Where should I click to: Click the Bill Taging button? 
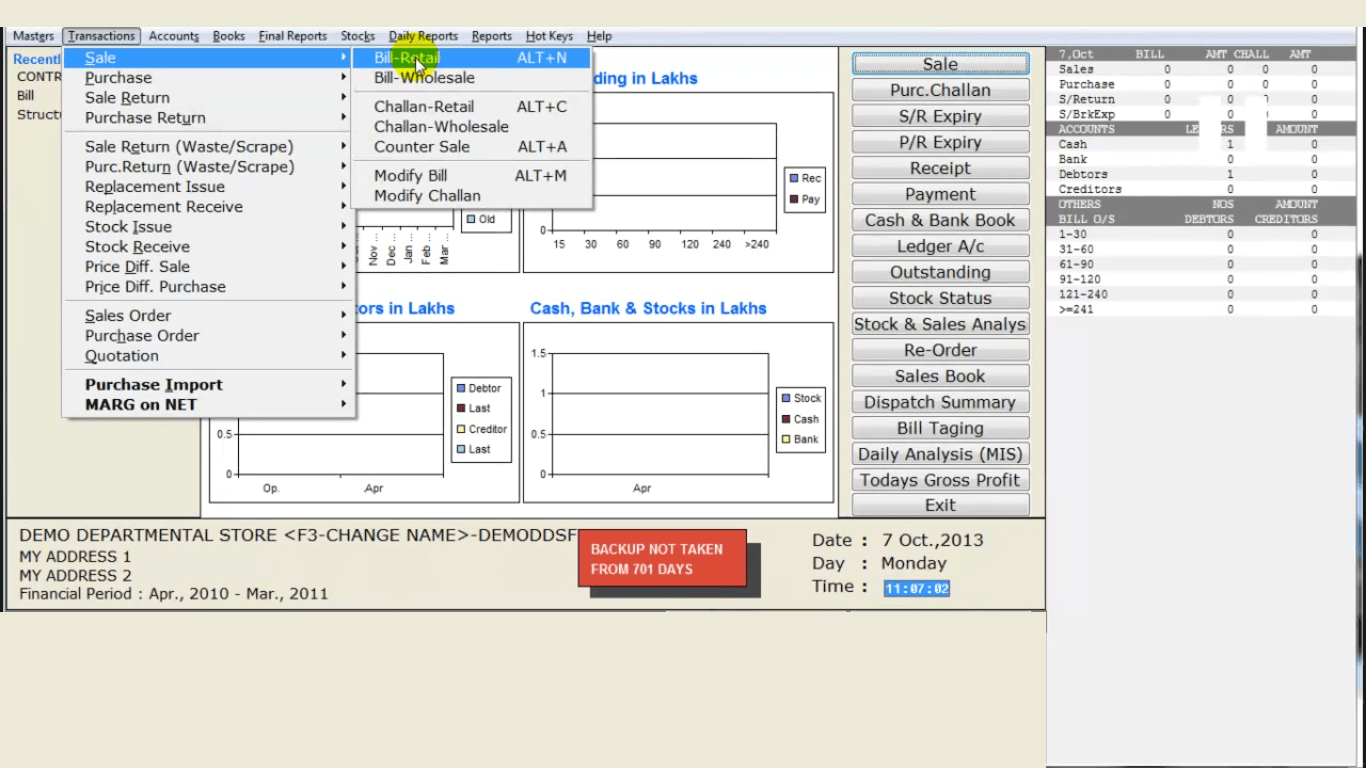pyautogui.click(x=940, y=428)
